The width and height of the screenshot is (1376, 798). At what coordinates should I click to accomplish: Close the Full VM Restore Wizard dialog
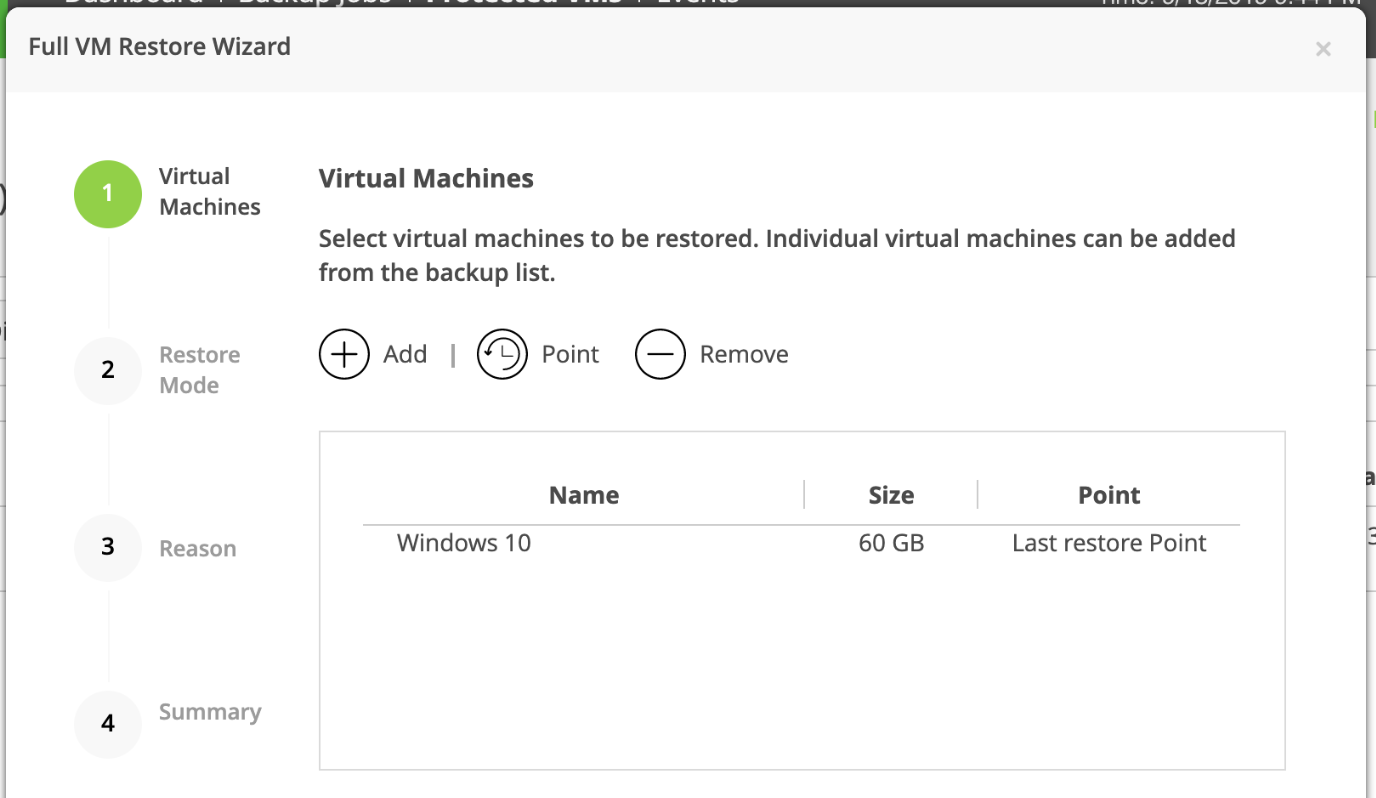point(1323,49)
